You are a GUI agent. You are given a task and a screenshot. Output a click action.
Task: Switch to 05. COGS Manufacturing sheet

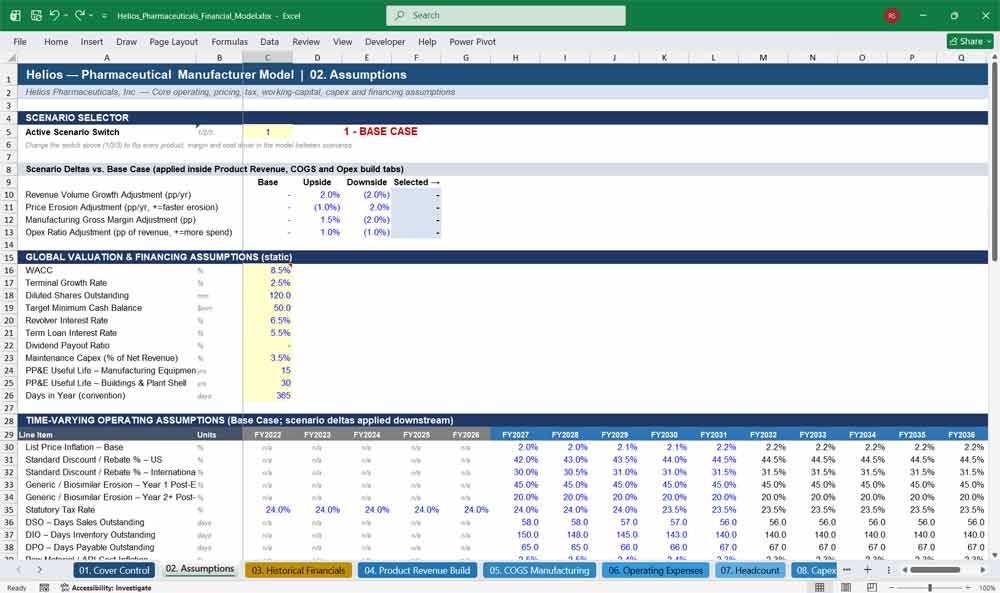pyautogui.click(x=539, y=570)
